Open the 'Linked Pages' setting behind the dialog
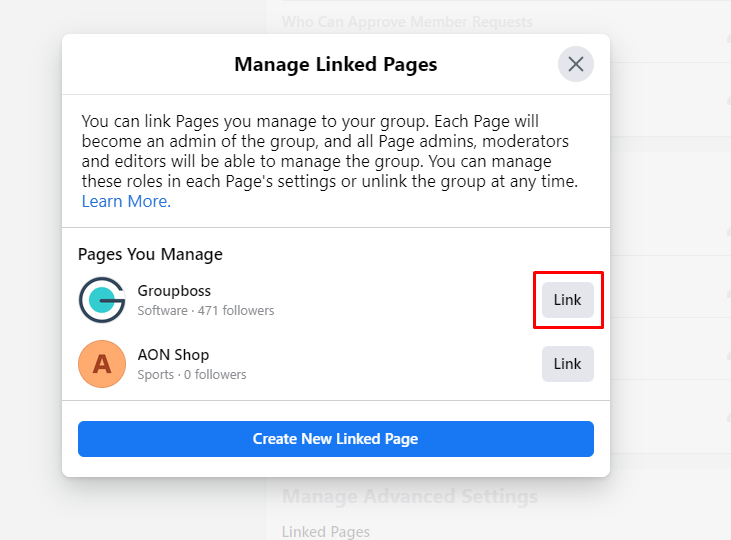Image resolution: width=731 pixels, height=540 pixels. pos(326,531)
